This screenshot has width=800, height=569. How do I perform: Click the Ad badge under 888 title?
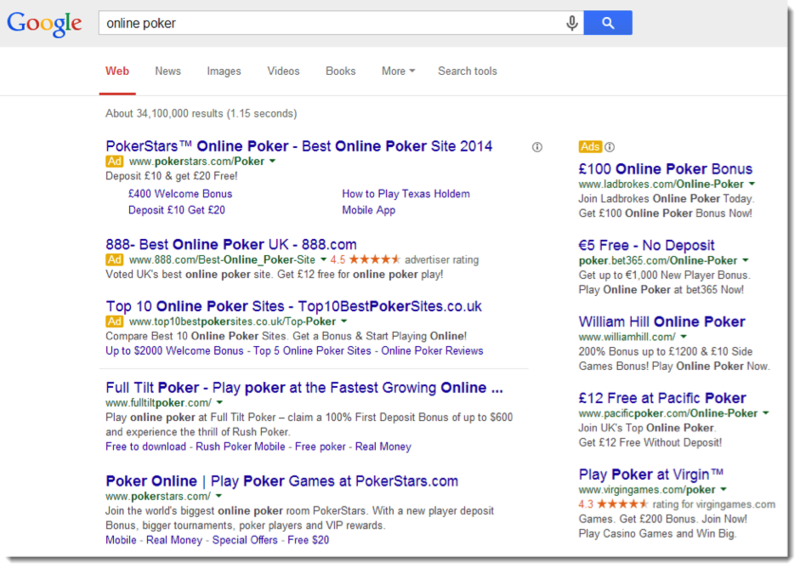point(114,260)
